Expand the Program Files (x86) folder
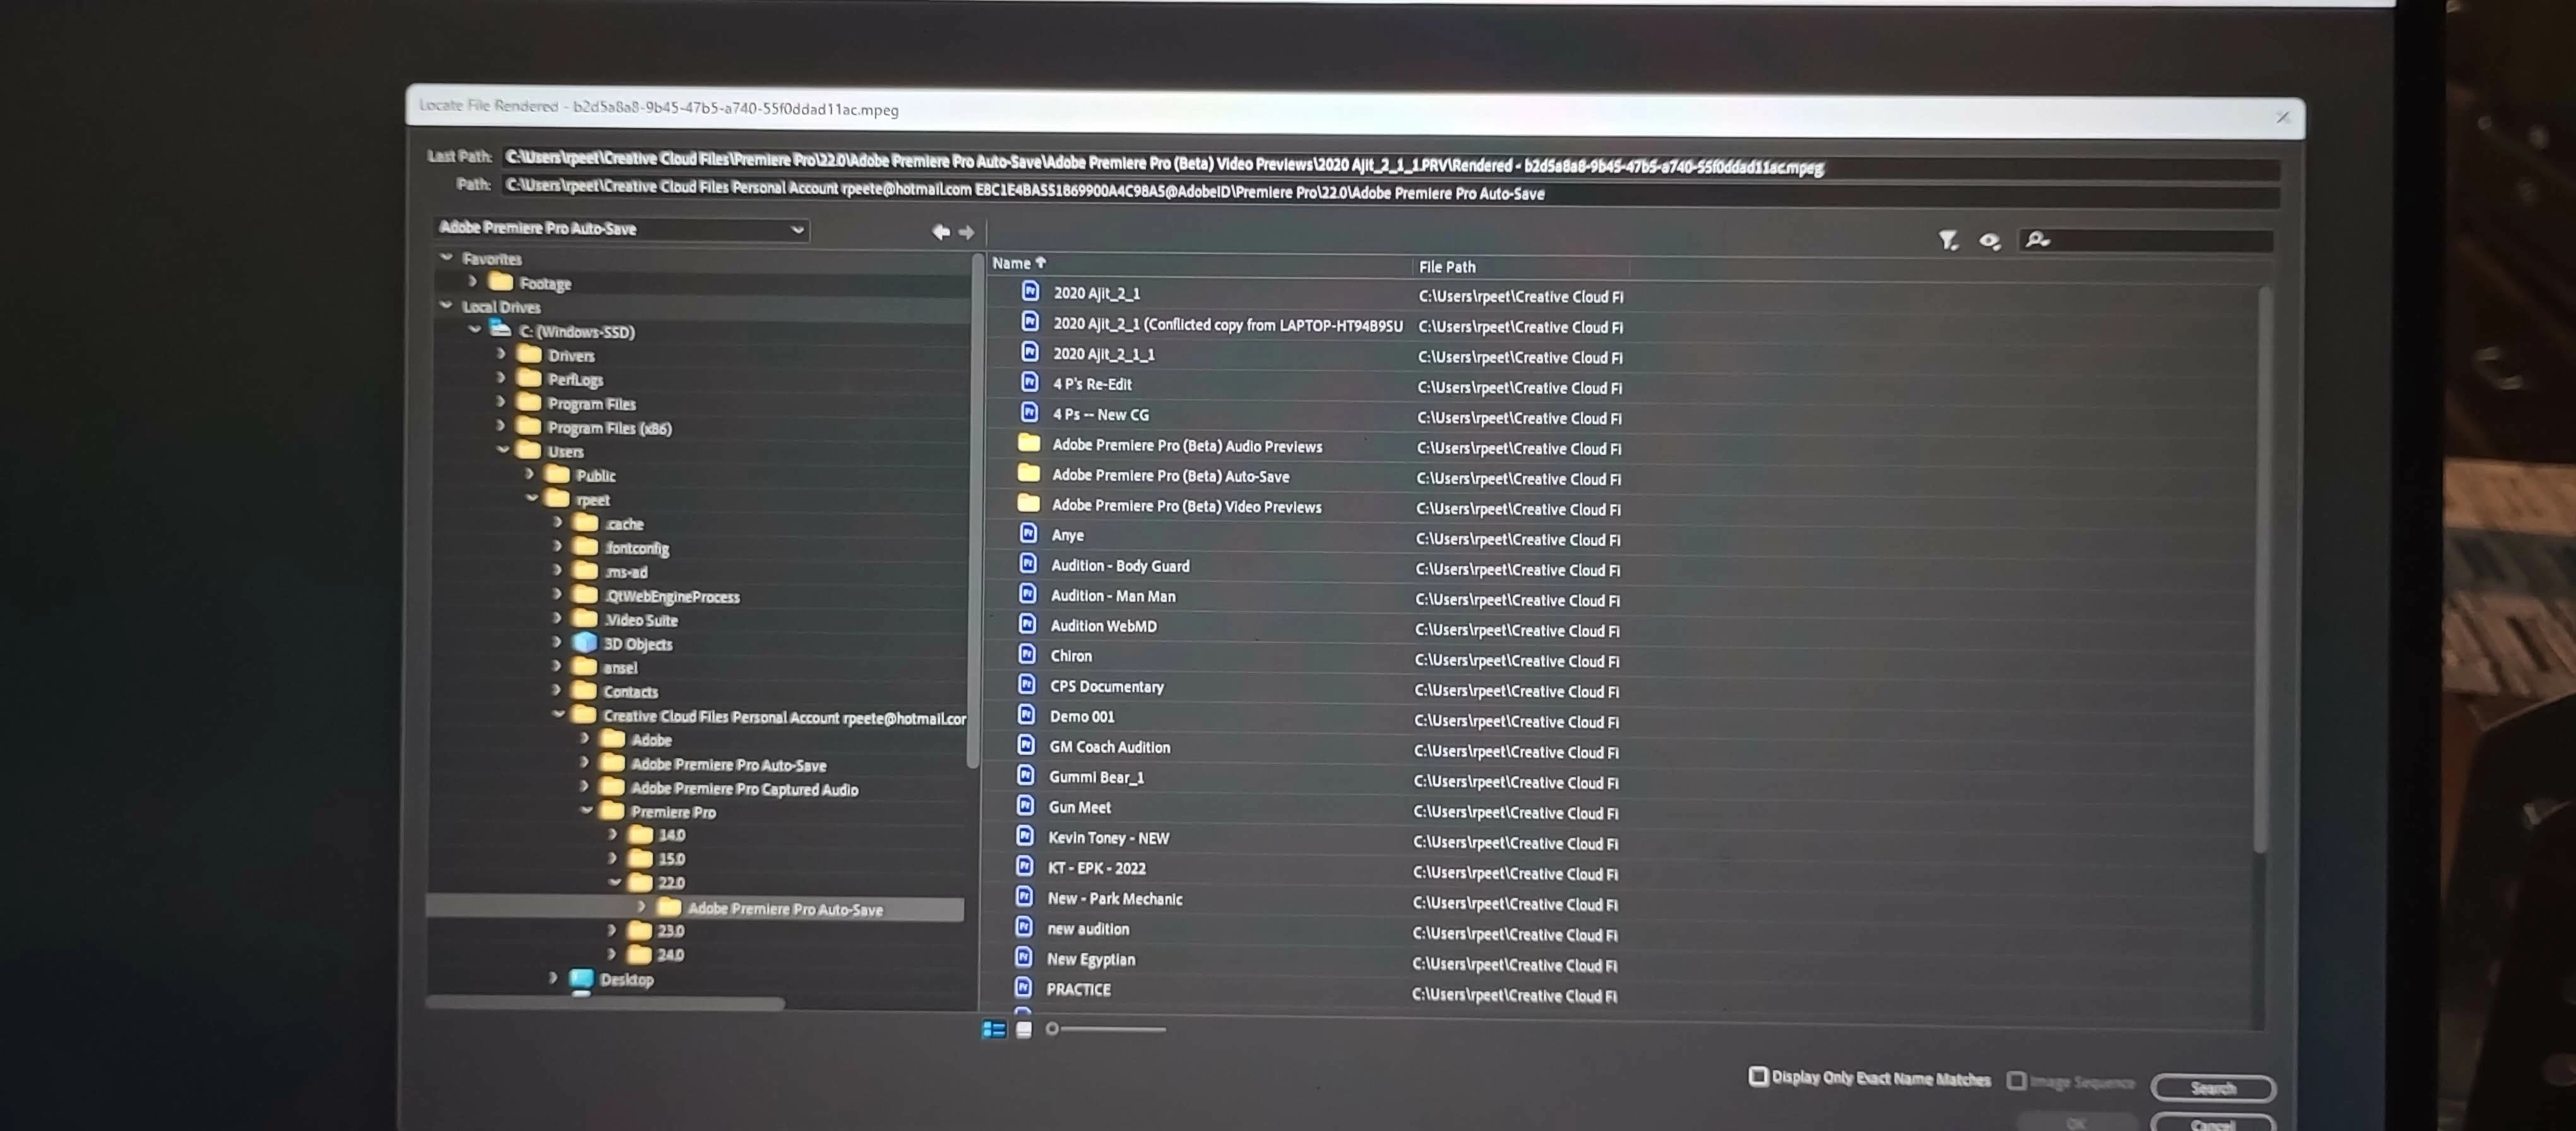The image size is (2576, 1131). pyautogui.click(x=501, y=427)
